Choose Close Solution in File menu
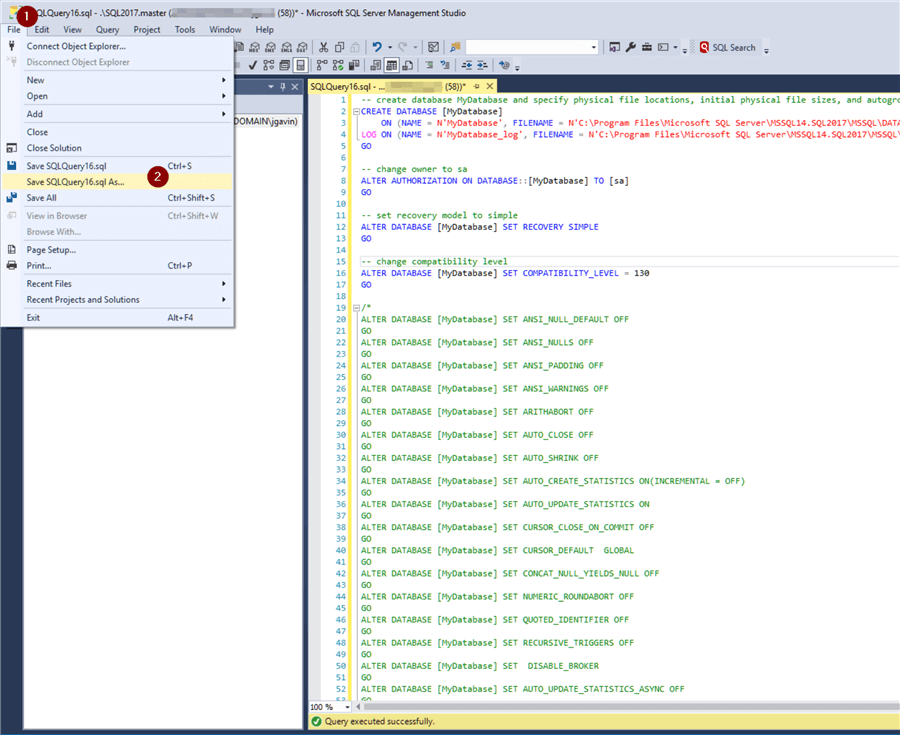 click(x=117, y=148)
